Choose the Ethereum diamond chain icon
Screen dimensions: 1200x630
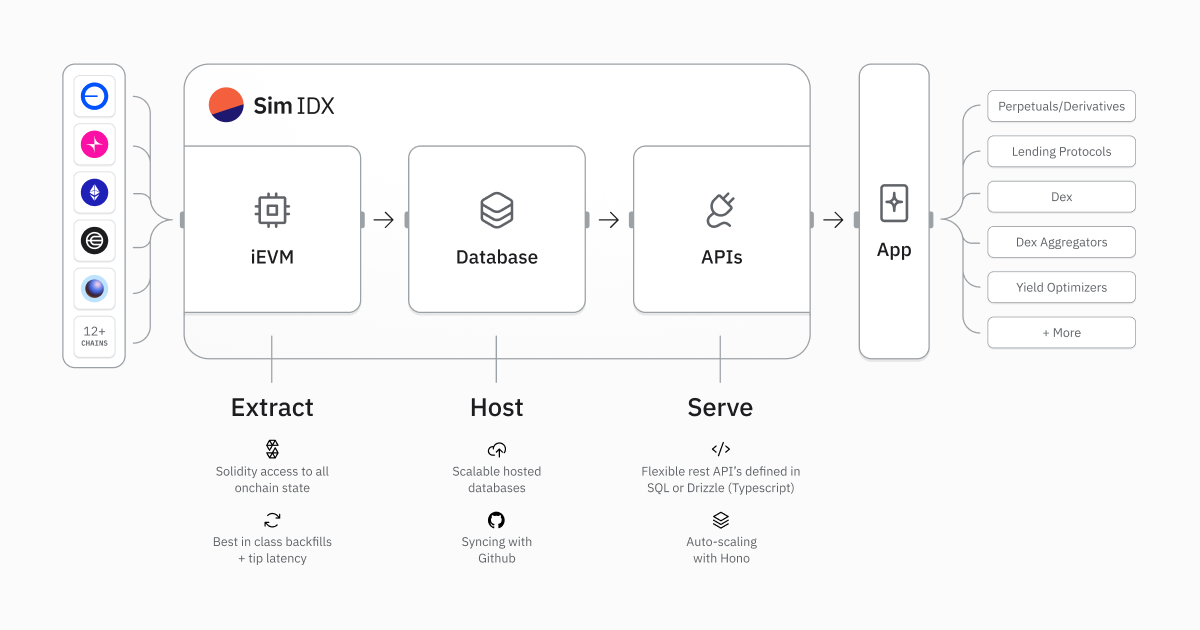(94, 193)
